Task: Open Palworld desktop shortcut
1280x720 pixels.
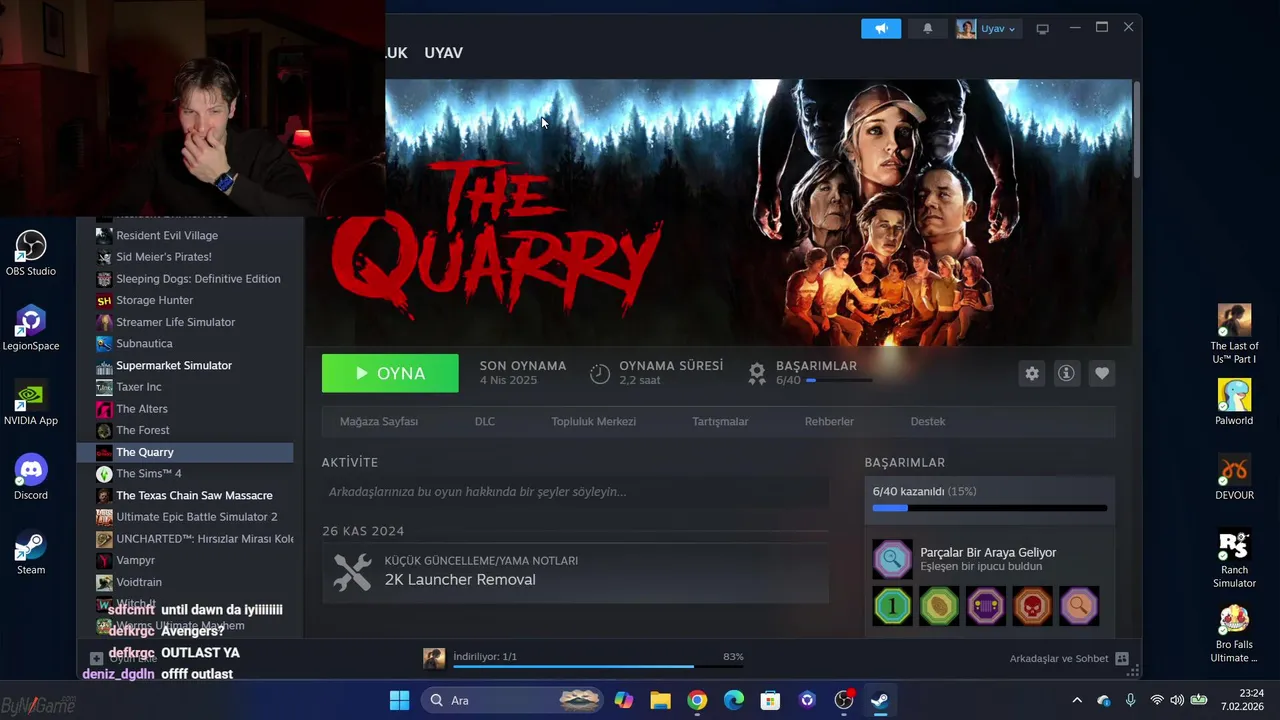Action: coord(1234,402)
